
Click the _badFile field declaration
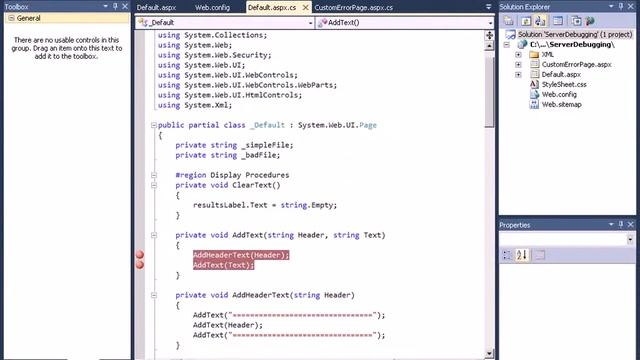point(228,155)
